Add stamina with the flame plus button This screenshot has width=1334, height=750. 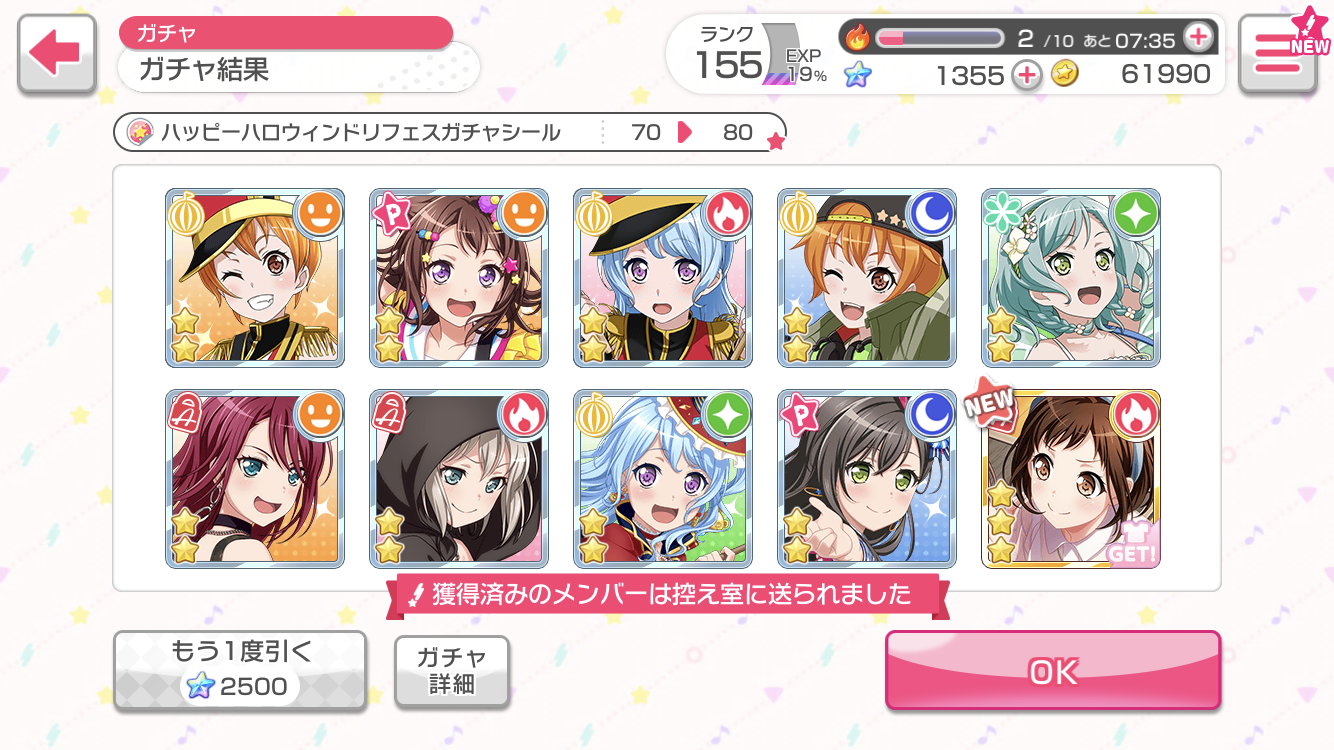(x=1197, y=38)
